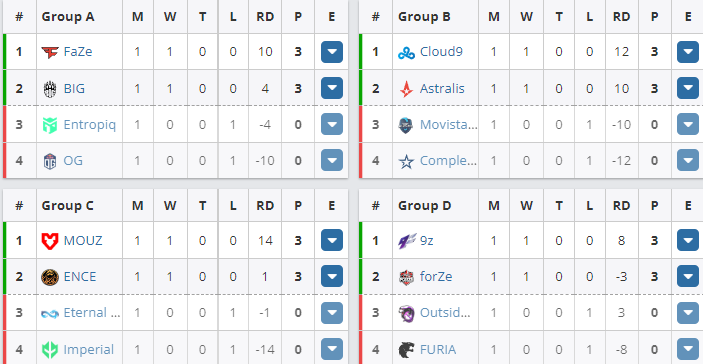Expand MOUZ row dropdown arrow
This screenshot has height=364, width=703.
pos(332,240)
